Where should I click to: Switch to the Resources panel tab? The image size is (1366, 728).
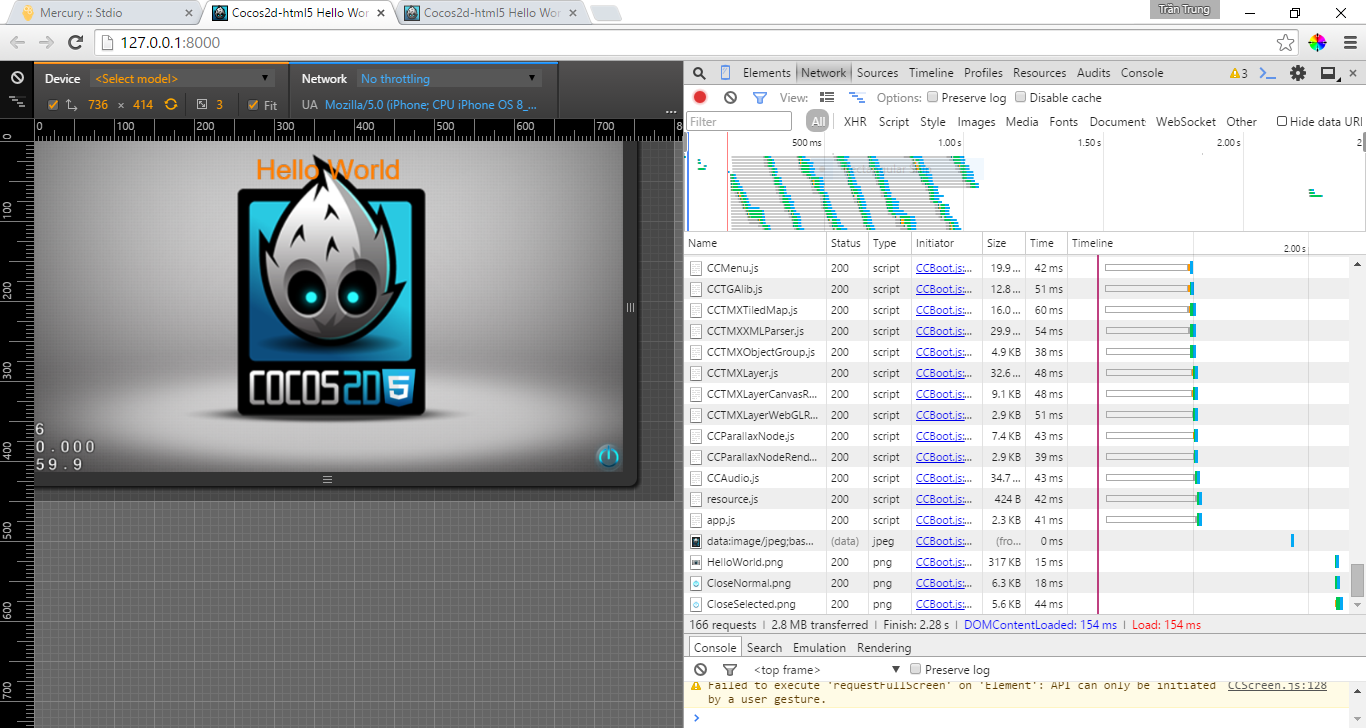click(1039, 73)
